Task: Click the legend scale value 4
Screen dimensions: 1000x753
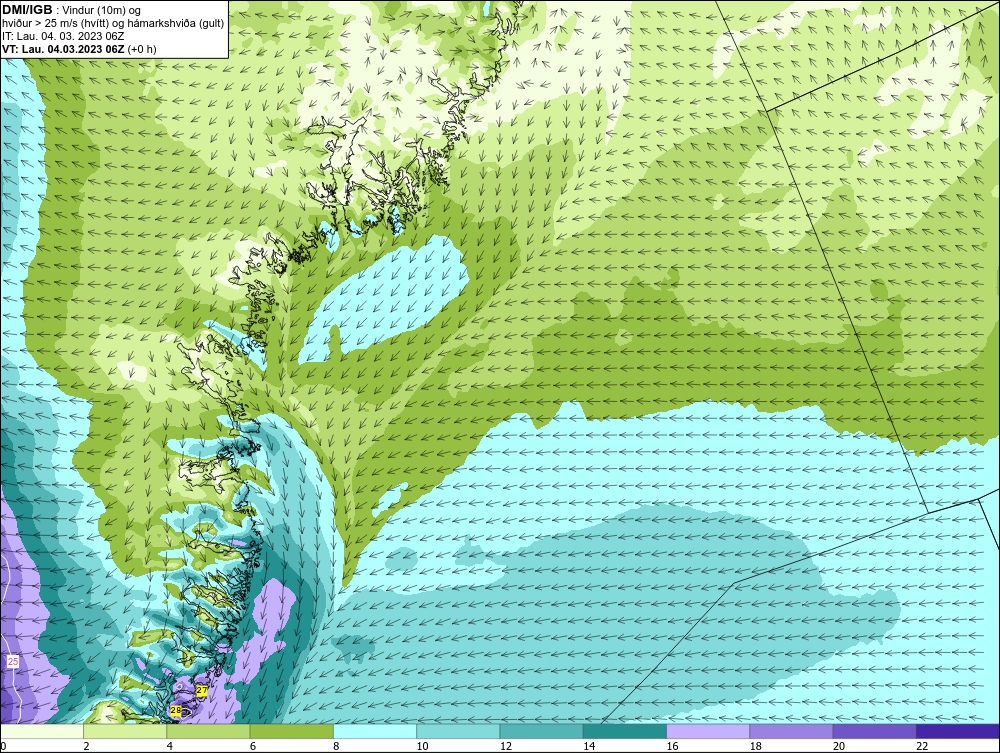Action: 170,746
